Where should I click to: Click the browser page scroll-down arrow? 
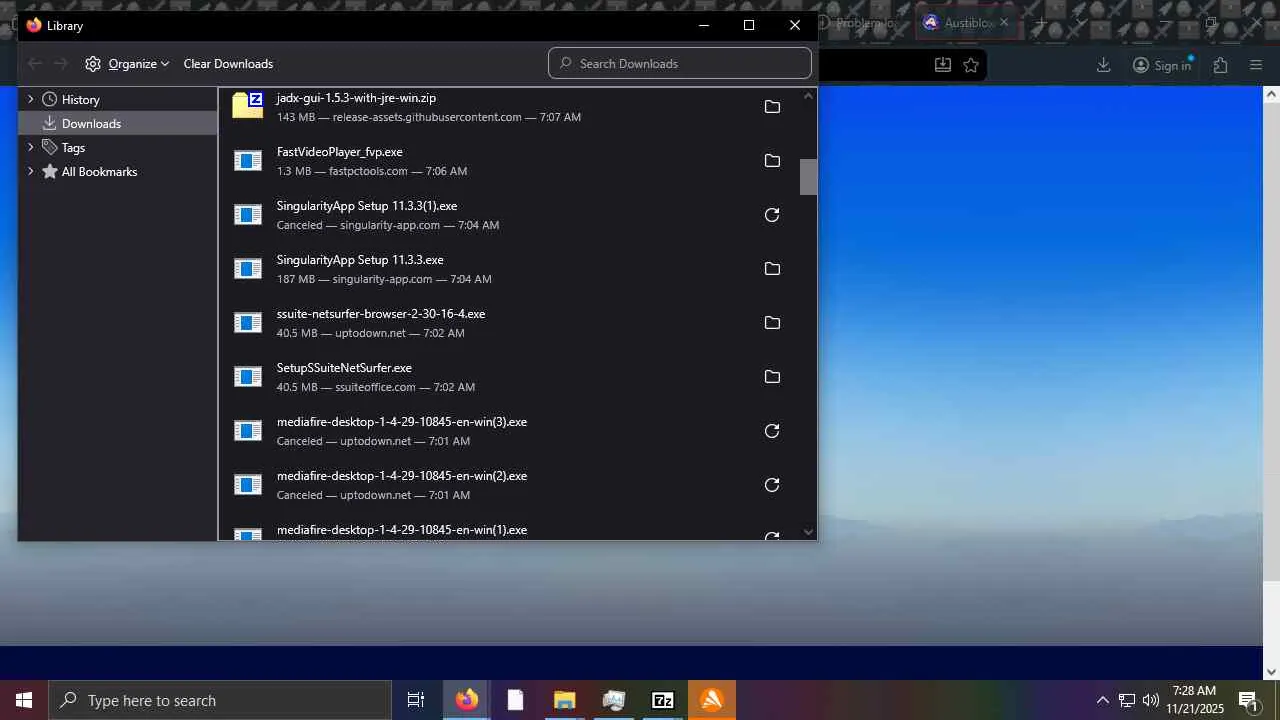[1271, 672]
